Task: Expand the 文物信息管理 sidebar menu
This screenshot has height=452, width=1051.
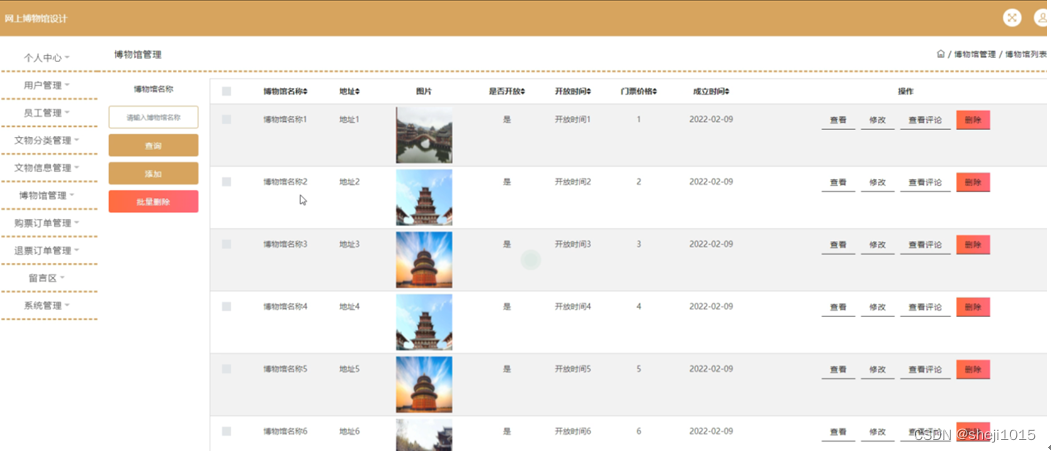Action: pyautogui.click(x=47, y=168)
